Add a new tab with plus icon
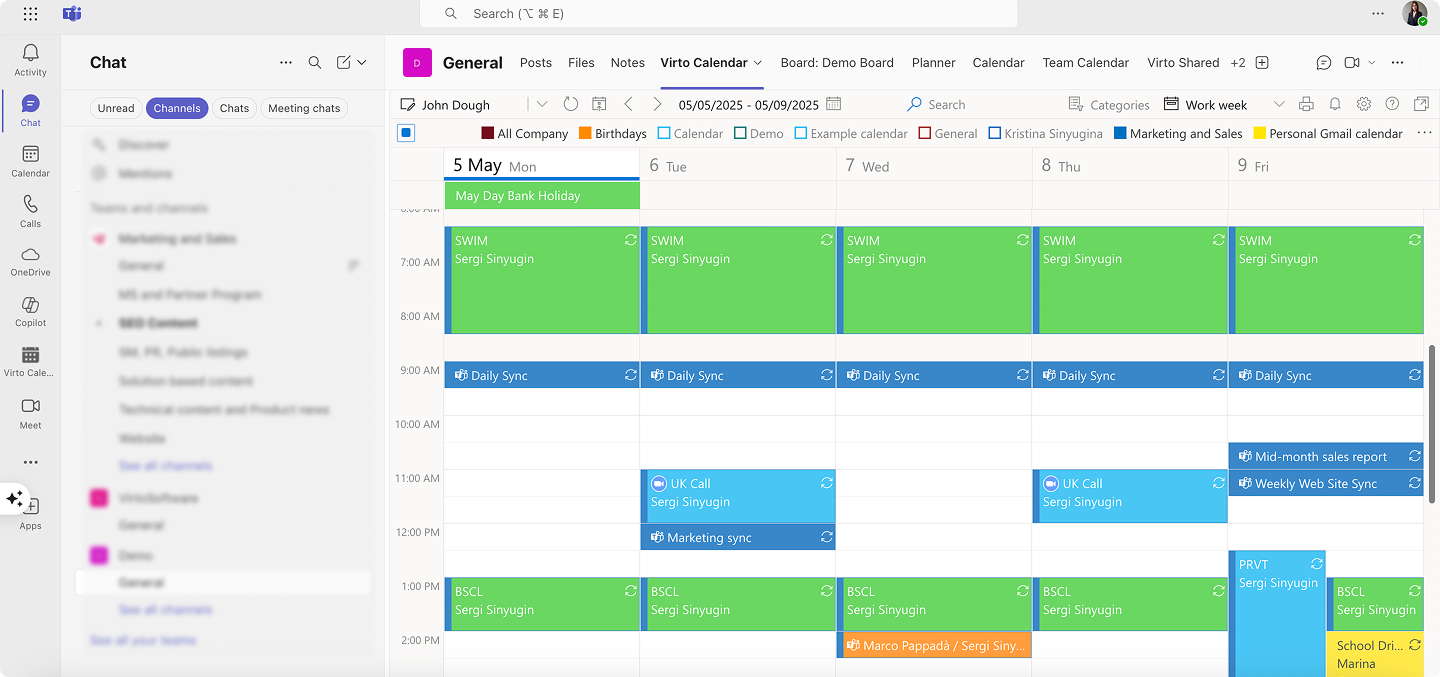The image size is (1440, 677). (x=1262, y=62)
